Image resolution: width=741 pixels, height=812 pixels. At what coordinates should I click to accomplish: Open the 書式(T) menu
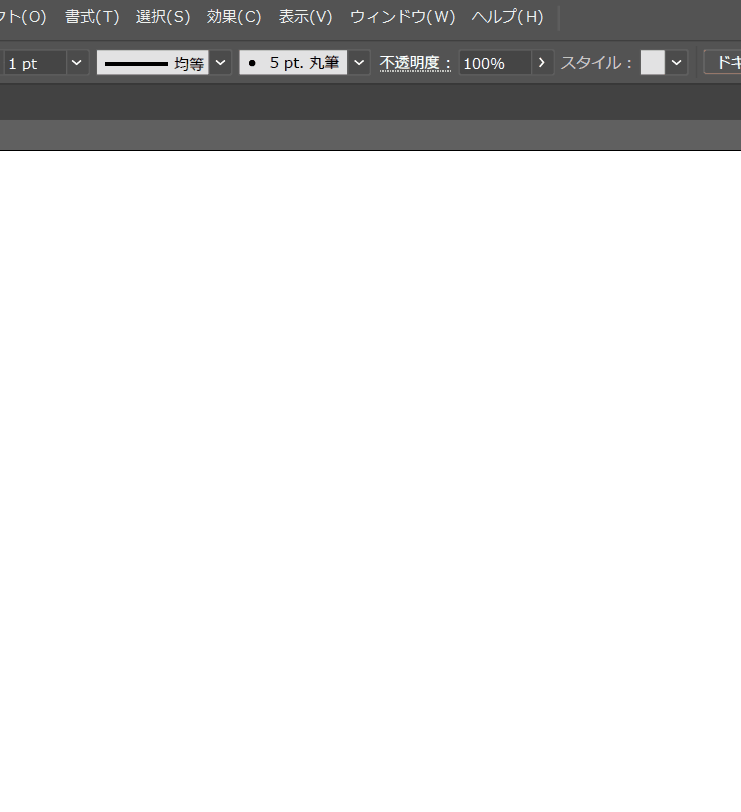91,17
